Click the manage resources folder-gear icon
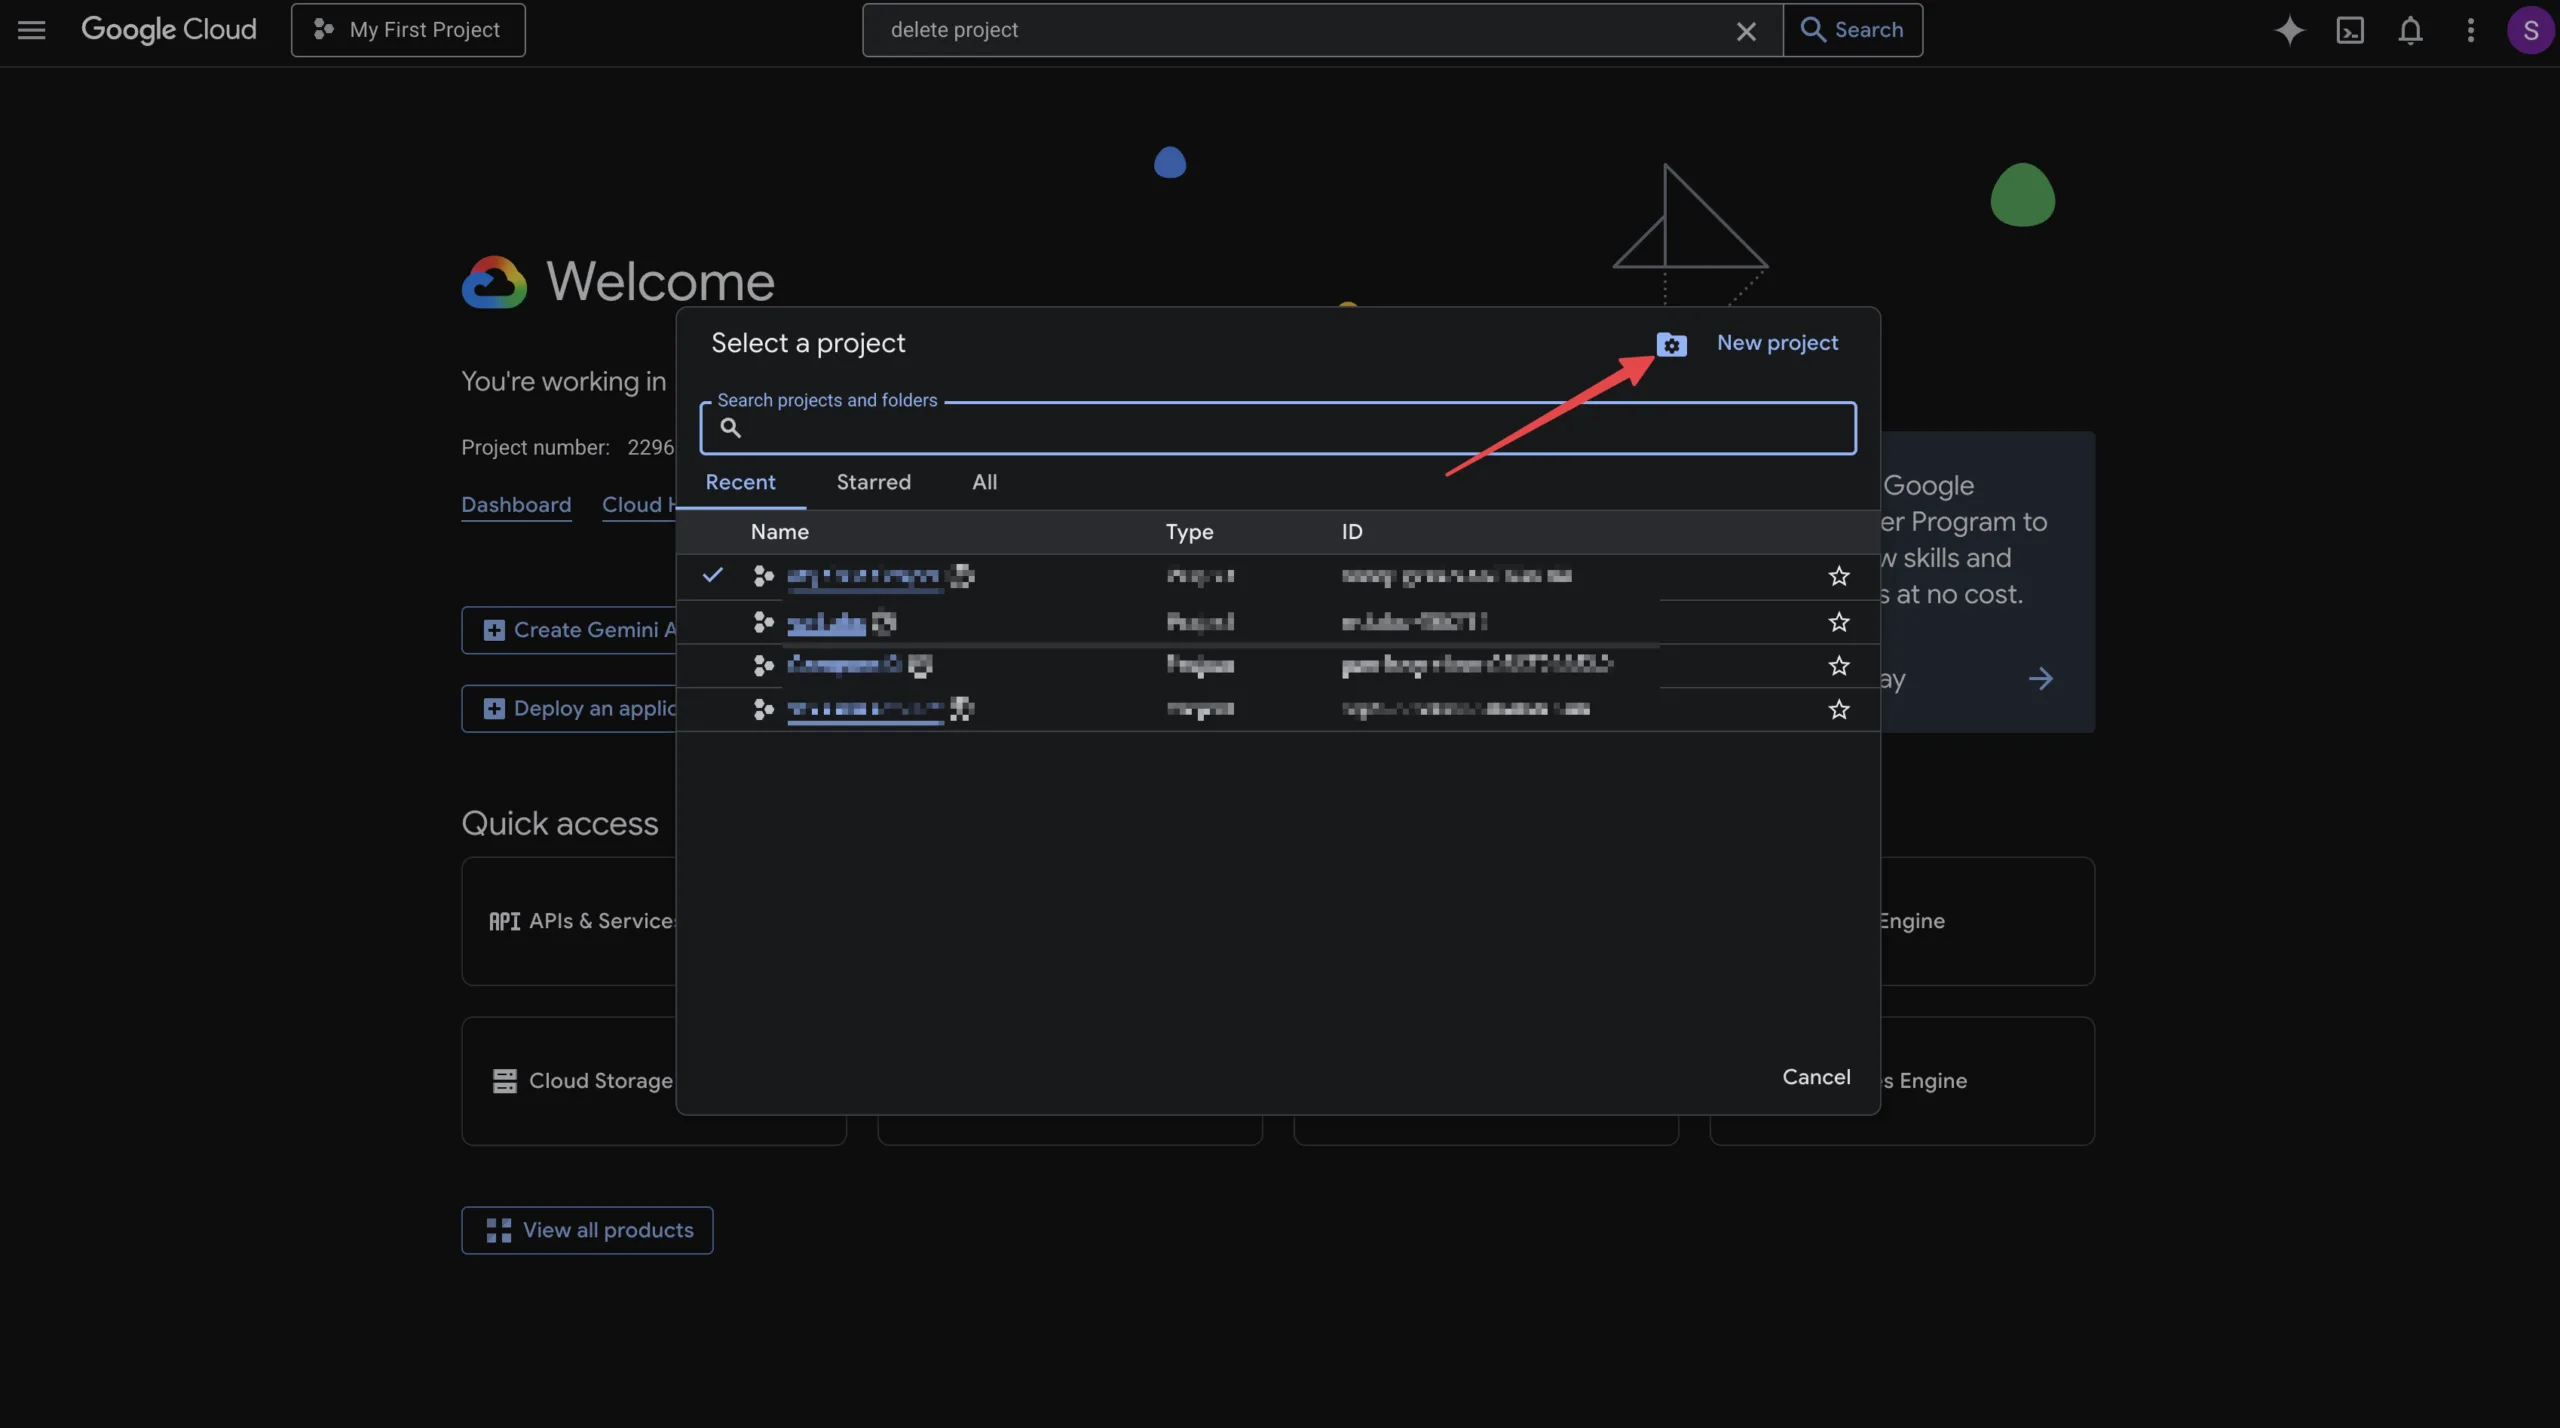Image resolution: width=2560 pixels, height=1428 pixels. 1671,344
